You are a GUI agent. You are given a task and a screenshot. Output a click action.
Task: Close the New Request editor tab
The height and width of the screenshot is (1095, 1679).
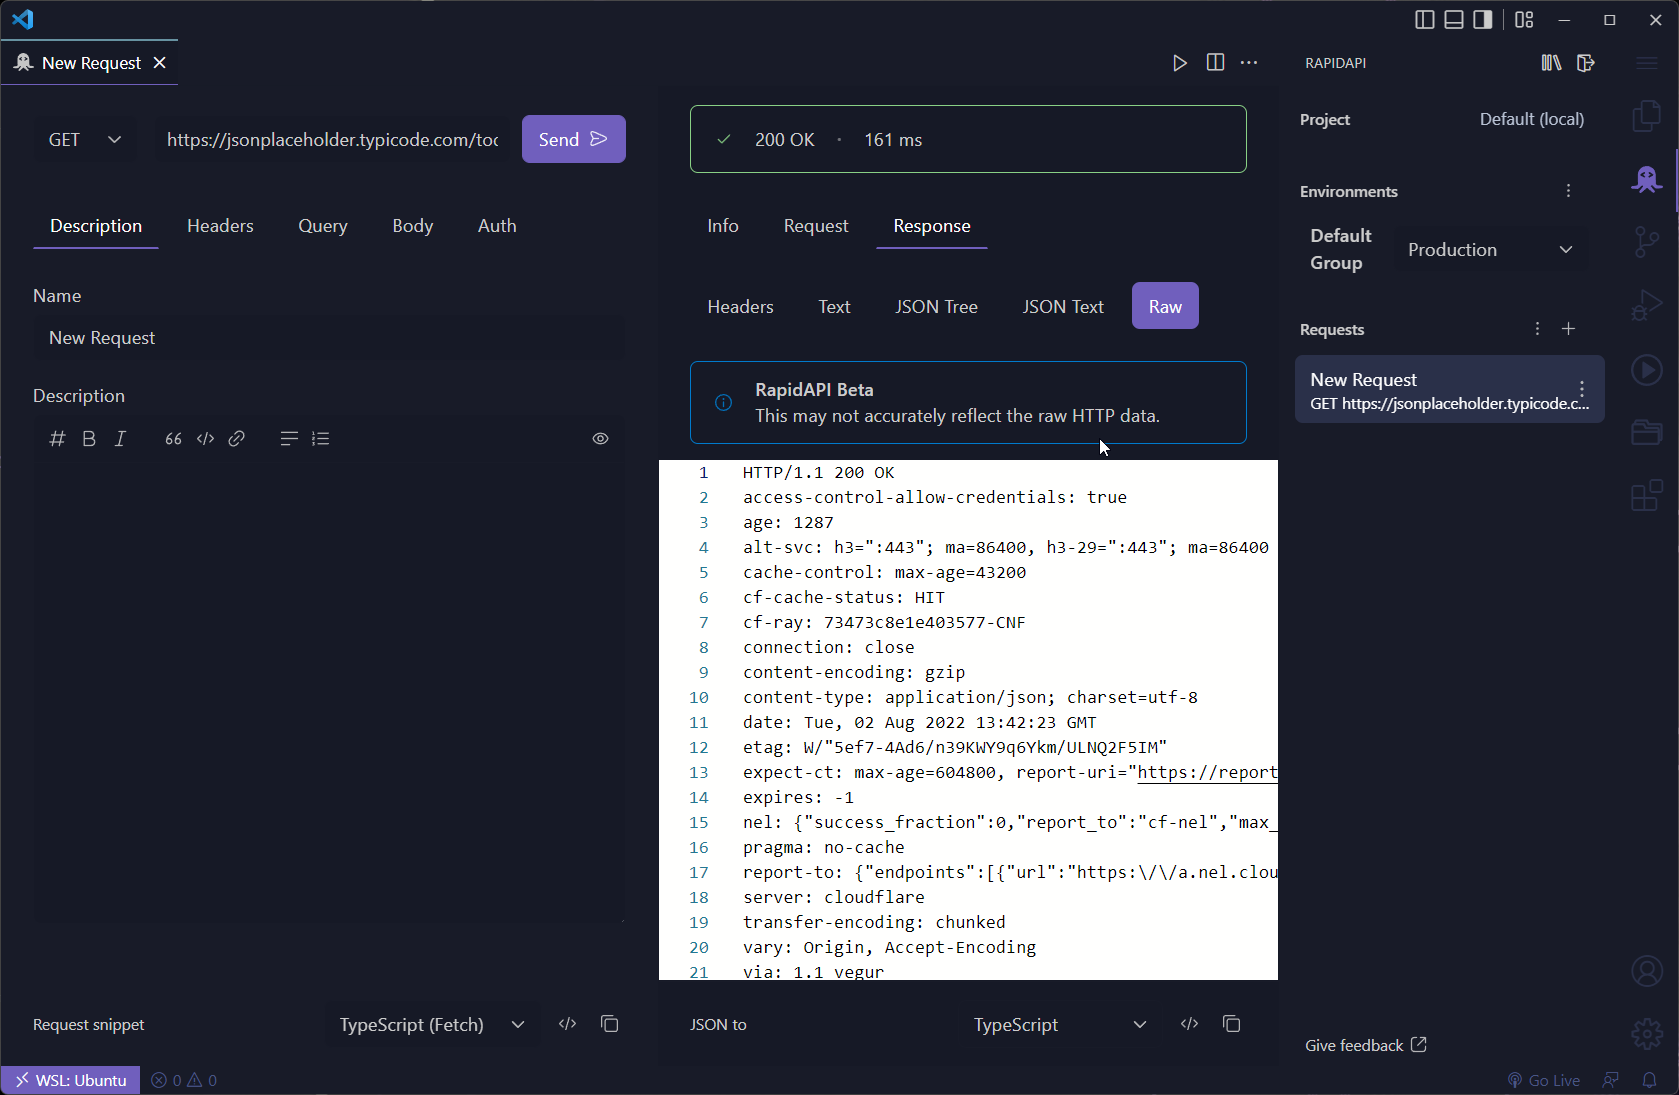point(159,63)
